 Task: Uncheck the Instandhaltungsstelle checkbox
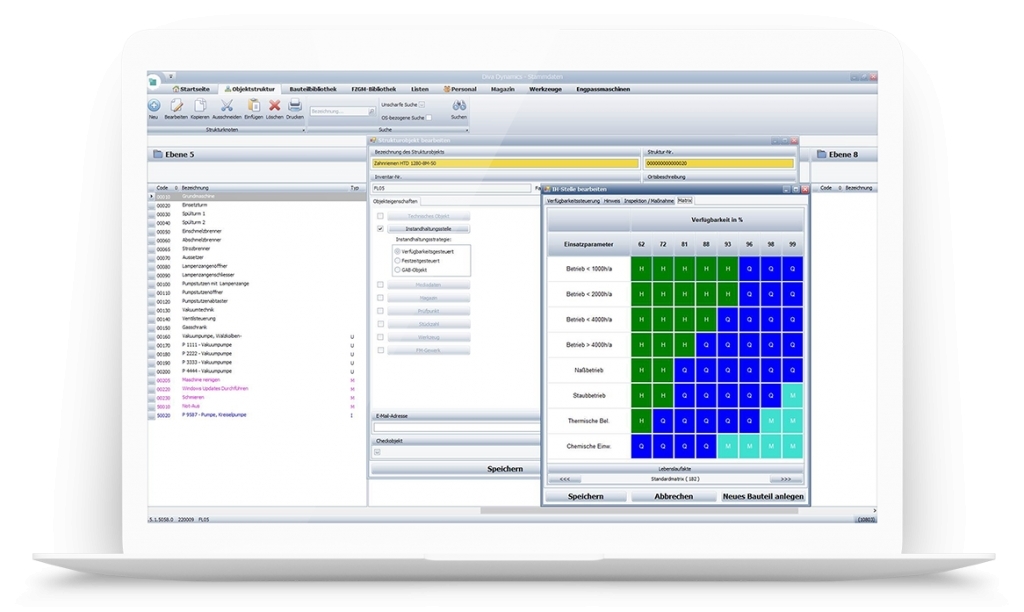(x=380, y=229)
